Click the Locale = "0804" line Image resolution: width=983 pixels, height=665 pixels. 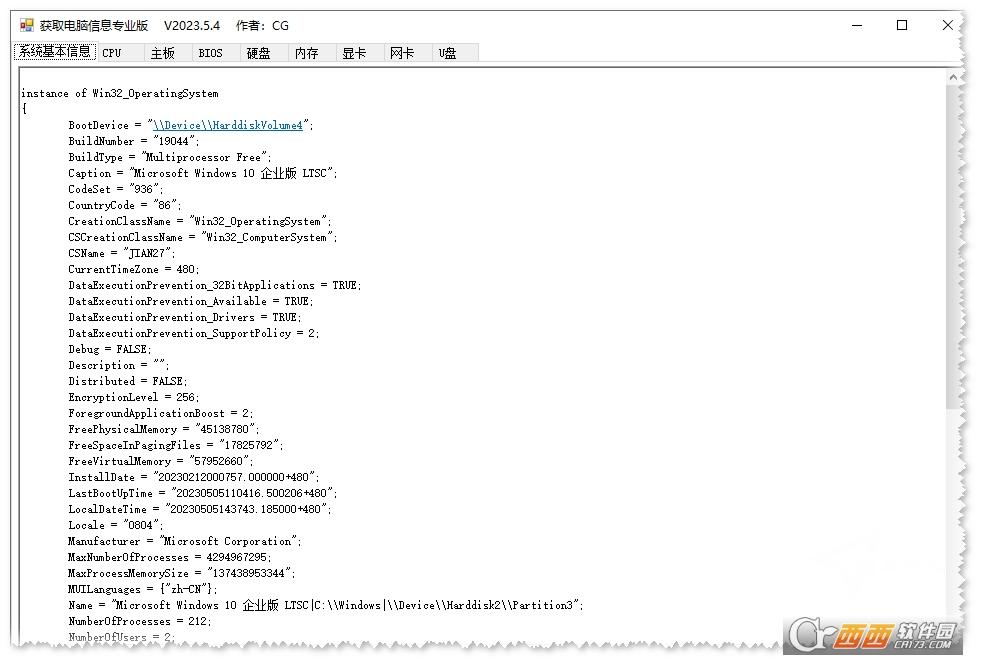point(115,525)
